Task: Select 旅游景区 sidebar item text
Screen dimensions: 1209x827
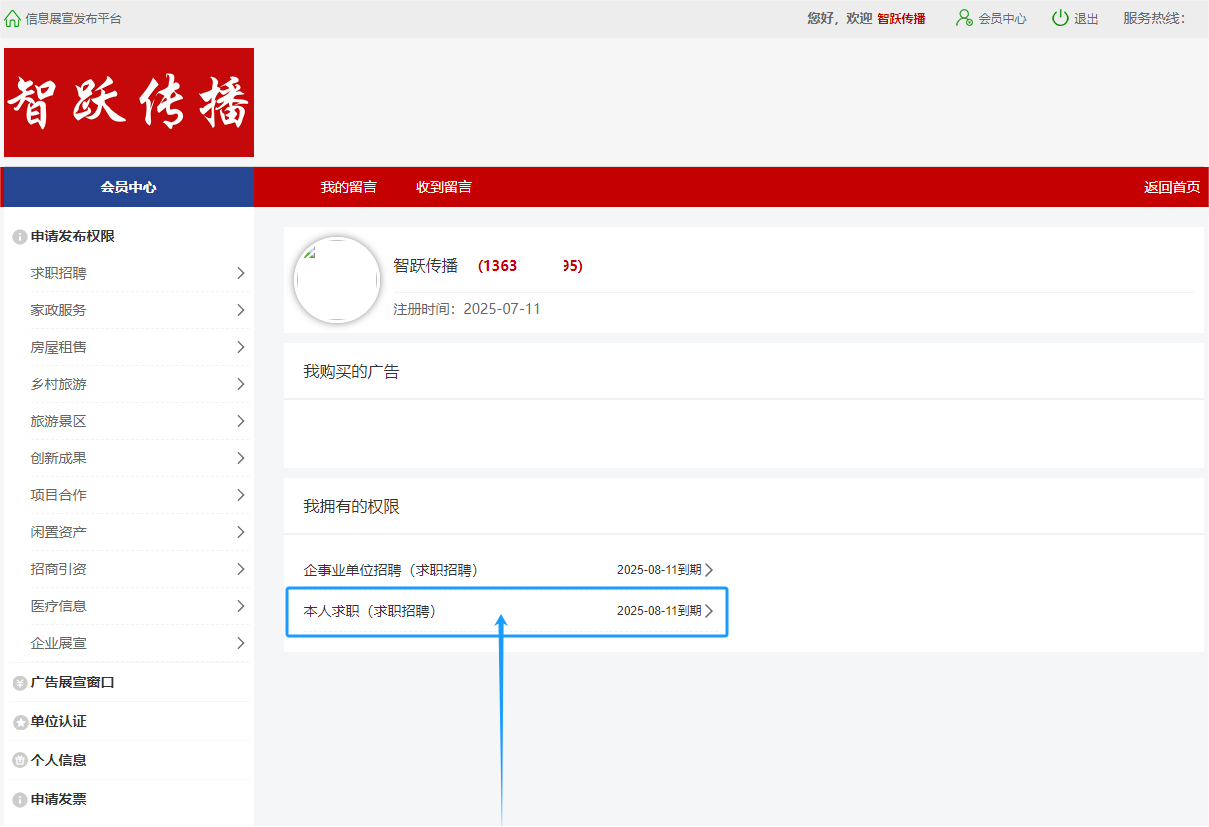Action: [59, 421]
